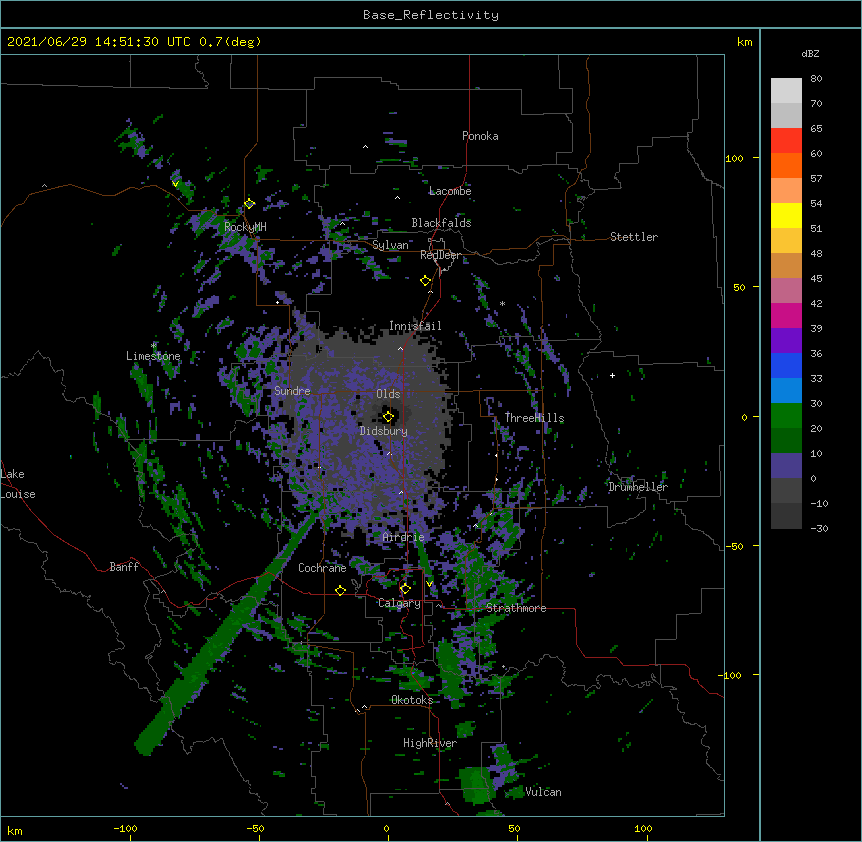Click the white plus marker northwest of Drumheller
Viewport: 862px width, 842px height.
pyautogui.click(x=612, y=375)
